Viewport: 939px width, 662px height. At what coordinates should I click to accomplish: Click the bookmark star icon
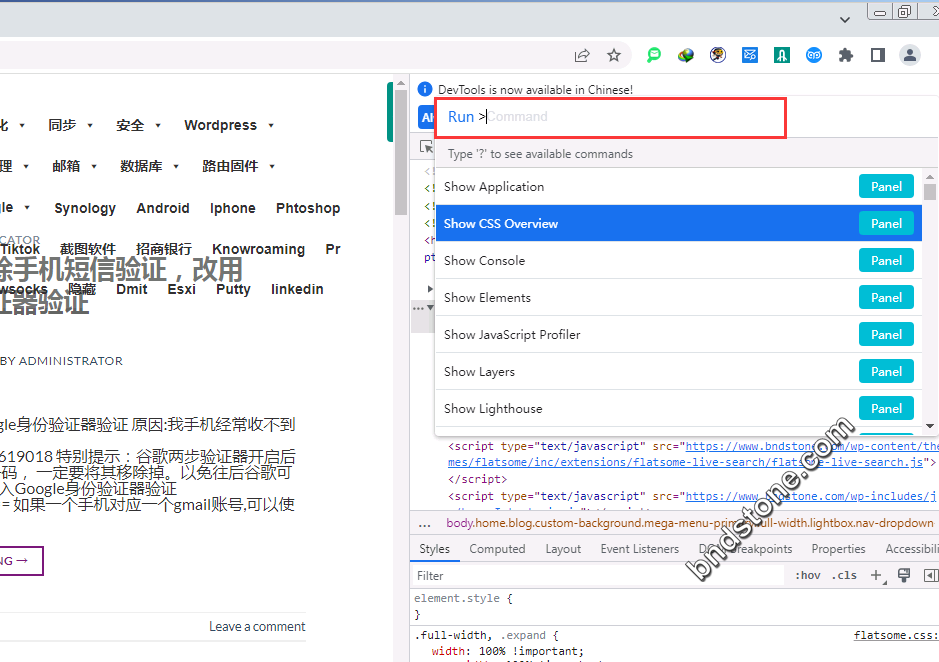[614, 55]
